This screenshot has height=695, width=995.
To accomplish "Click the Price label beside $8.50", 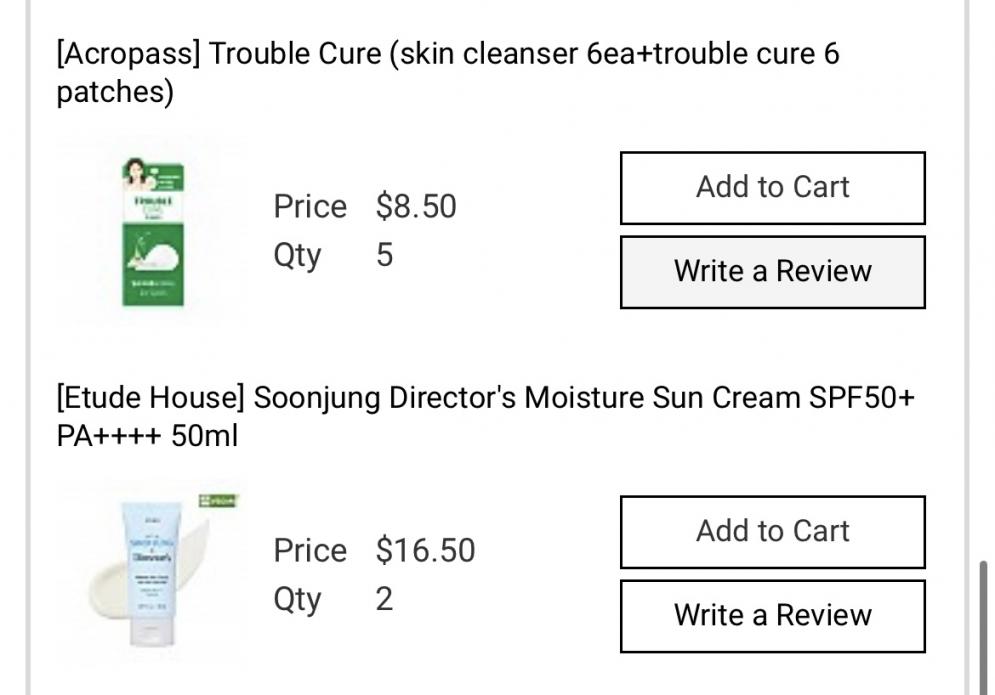I will tap(310, 206).
